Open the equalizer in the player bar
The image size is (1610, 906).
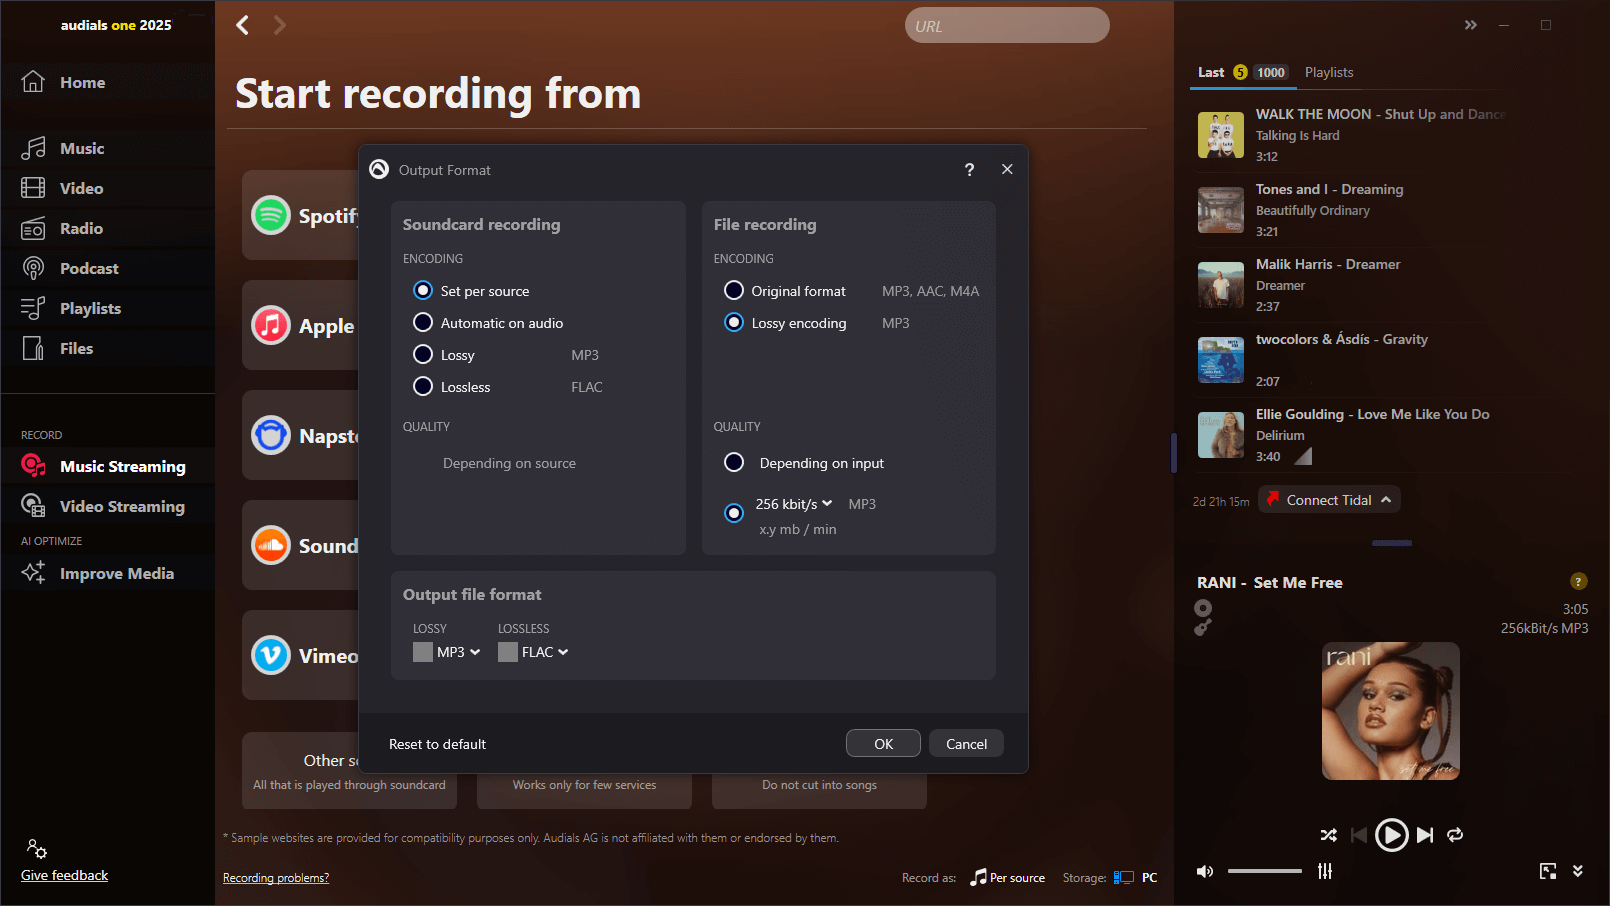[1324, 871]
